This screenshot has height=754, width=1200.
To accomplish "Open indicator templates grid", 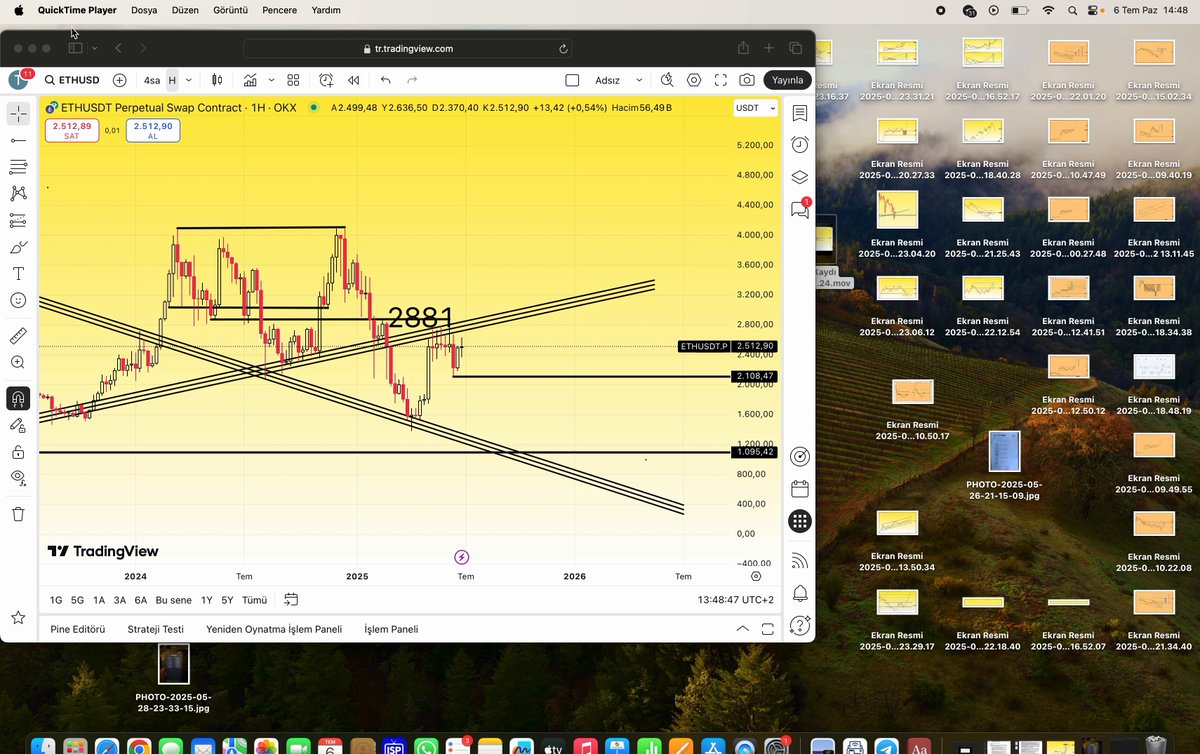I will [x=293, y=80].
